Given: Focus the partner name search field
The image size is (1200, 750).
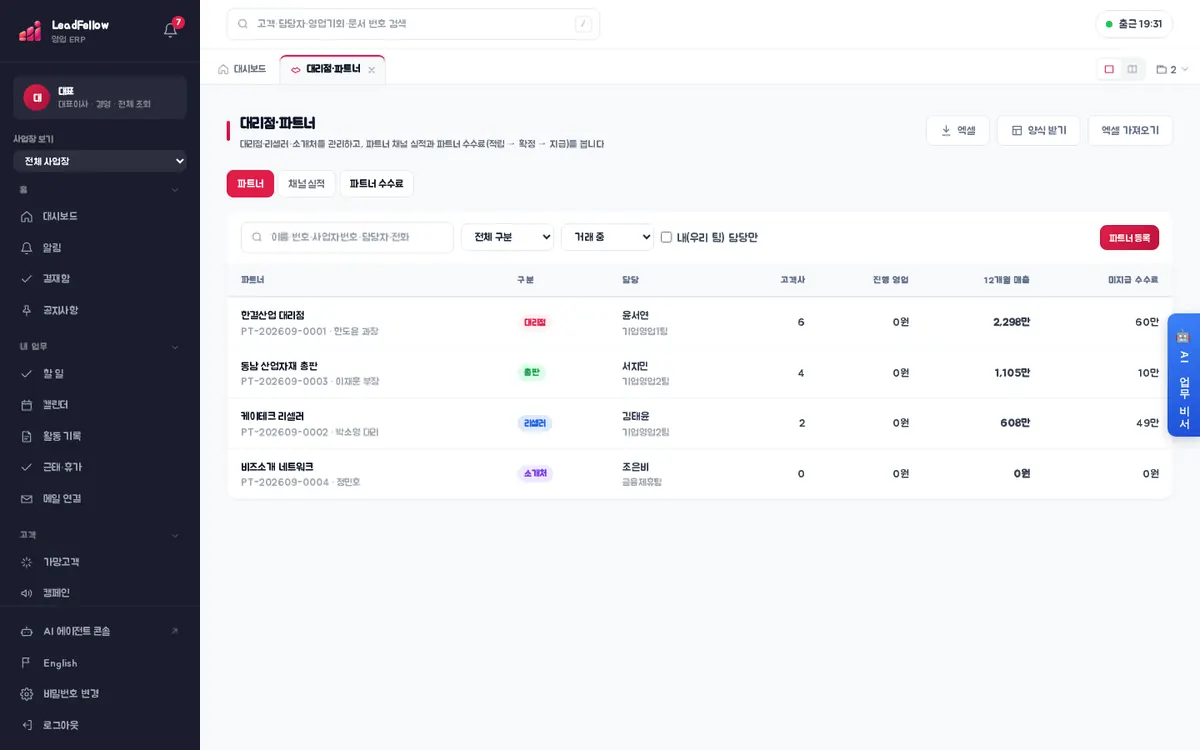Looking at the screenshot, I should point(347,237).
